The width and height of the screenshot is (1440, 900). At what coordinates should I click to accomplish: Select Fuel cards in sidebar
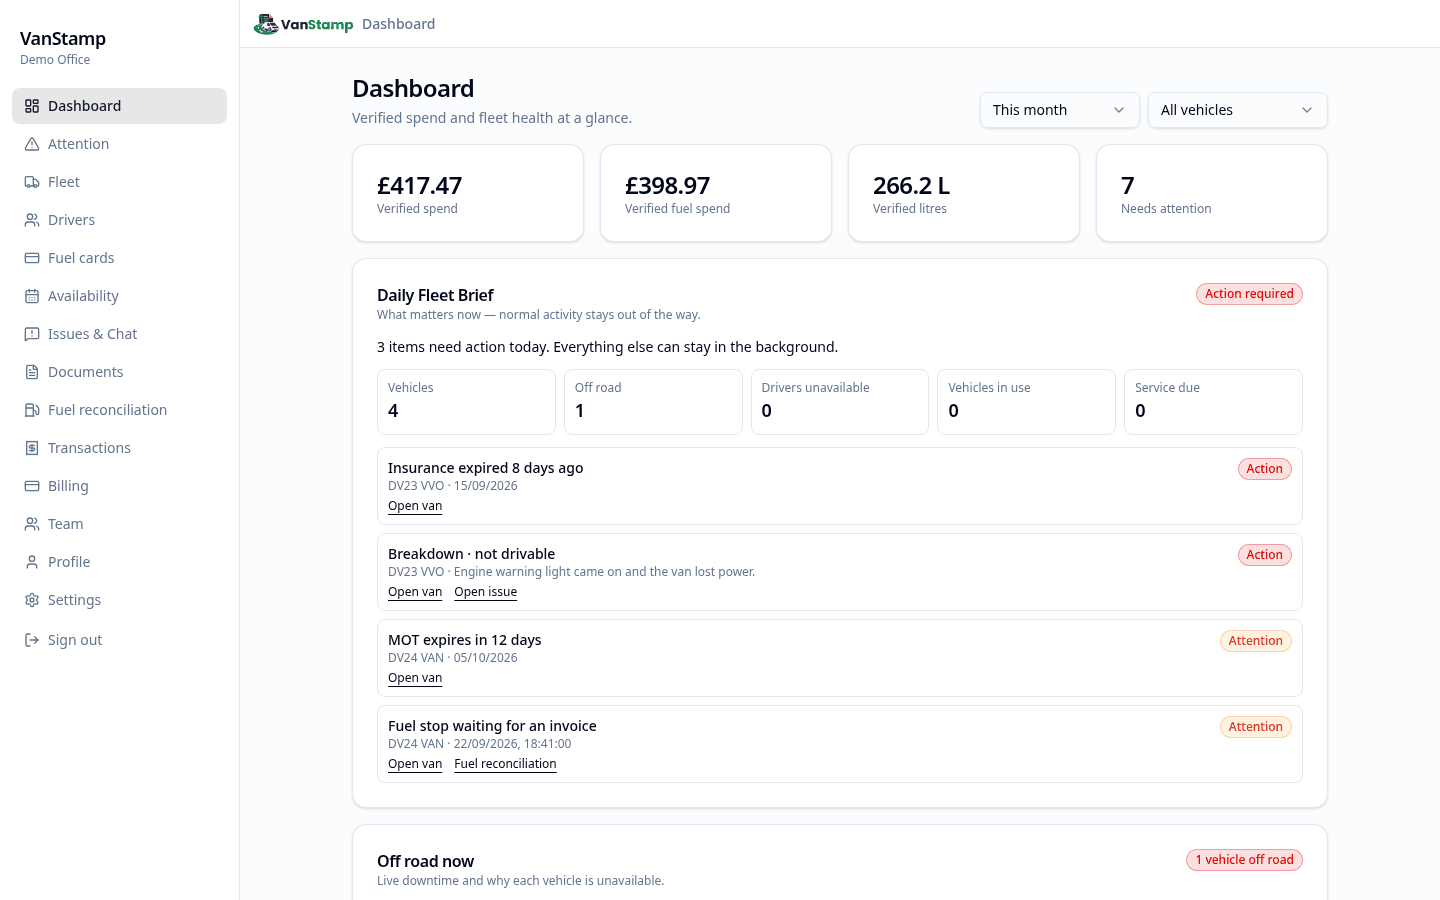120,258
